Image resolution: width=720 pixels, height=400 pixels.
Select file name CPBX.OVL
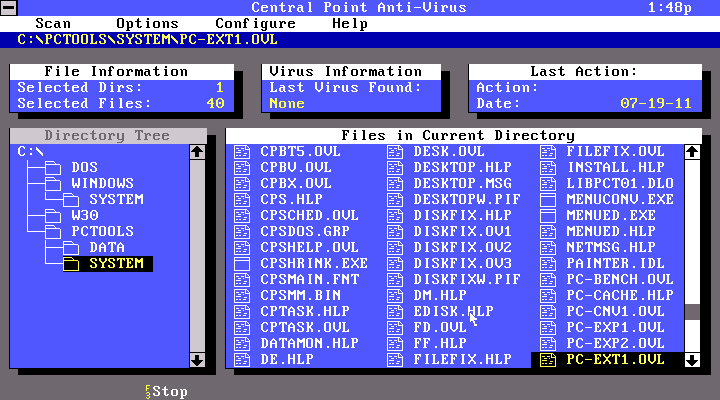pos(296,184)
